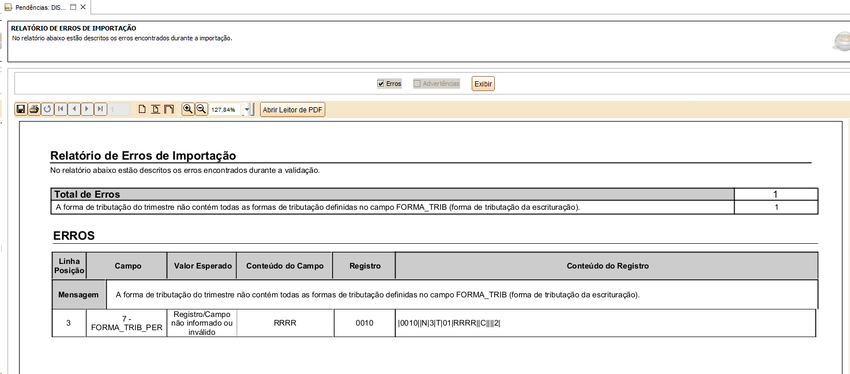
Task: Click the 0010 registro cell
Action: coord(365,323)
